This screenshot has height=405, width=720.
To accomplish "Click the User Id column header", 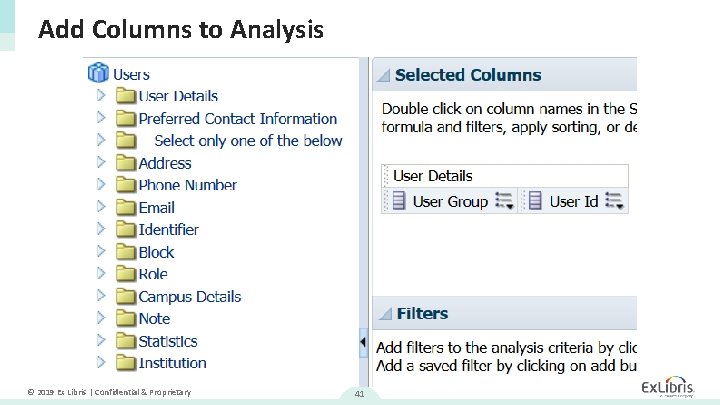I will point(573,201).
